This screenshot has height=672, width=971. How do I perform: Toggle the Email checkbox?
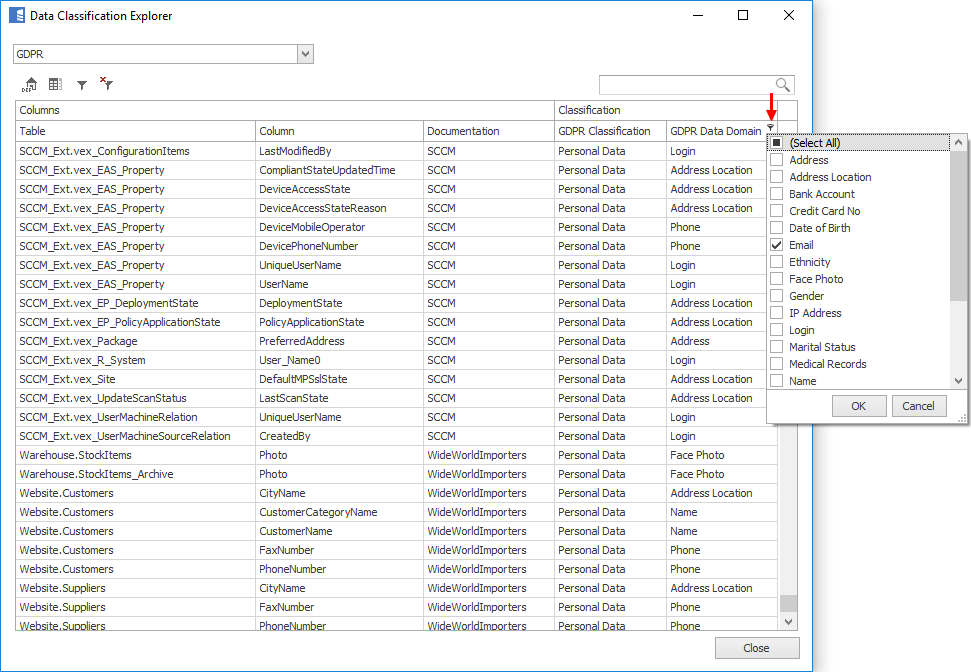click(776, 245)
